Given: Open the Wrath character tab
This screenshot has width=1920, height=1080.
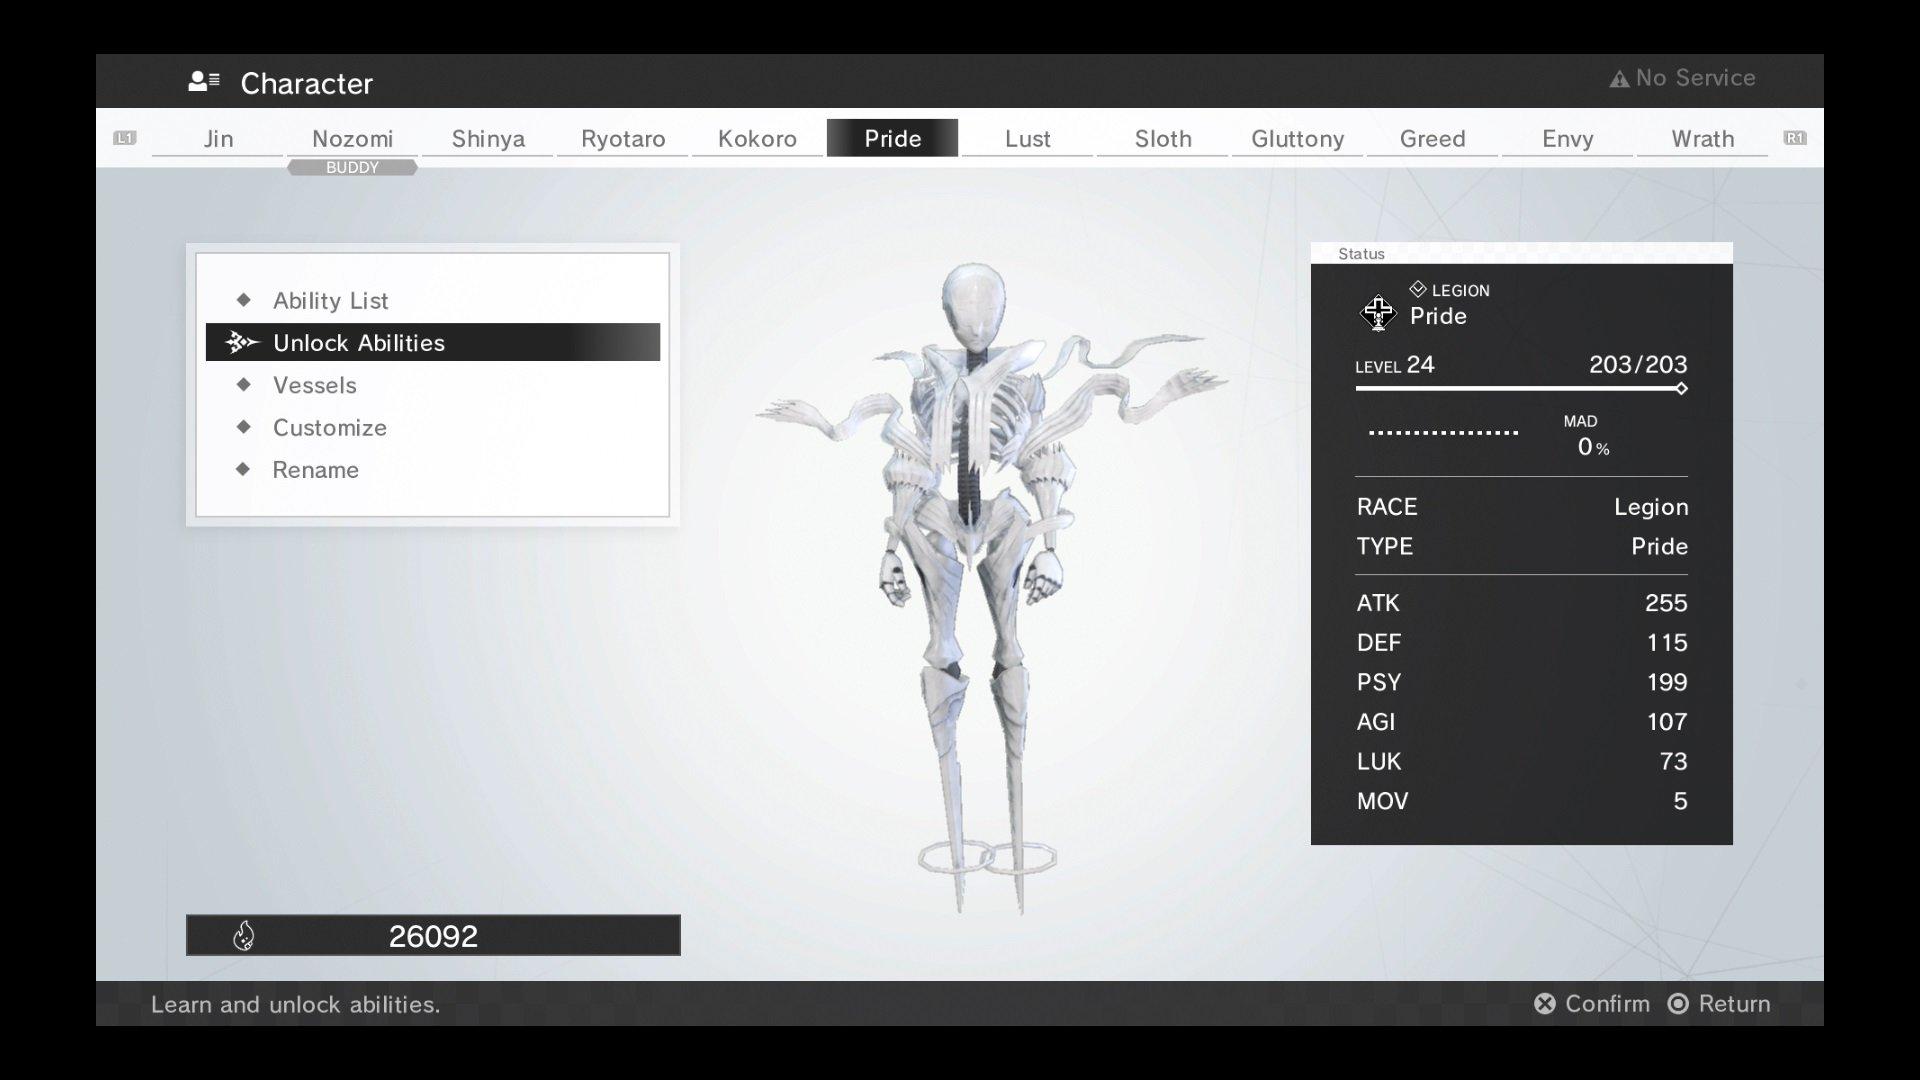Looking at the screenshot, I should coord(1702,139).
